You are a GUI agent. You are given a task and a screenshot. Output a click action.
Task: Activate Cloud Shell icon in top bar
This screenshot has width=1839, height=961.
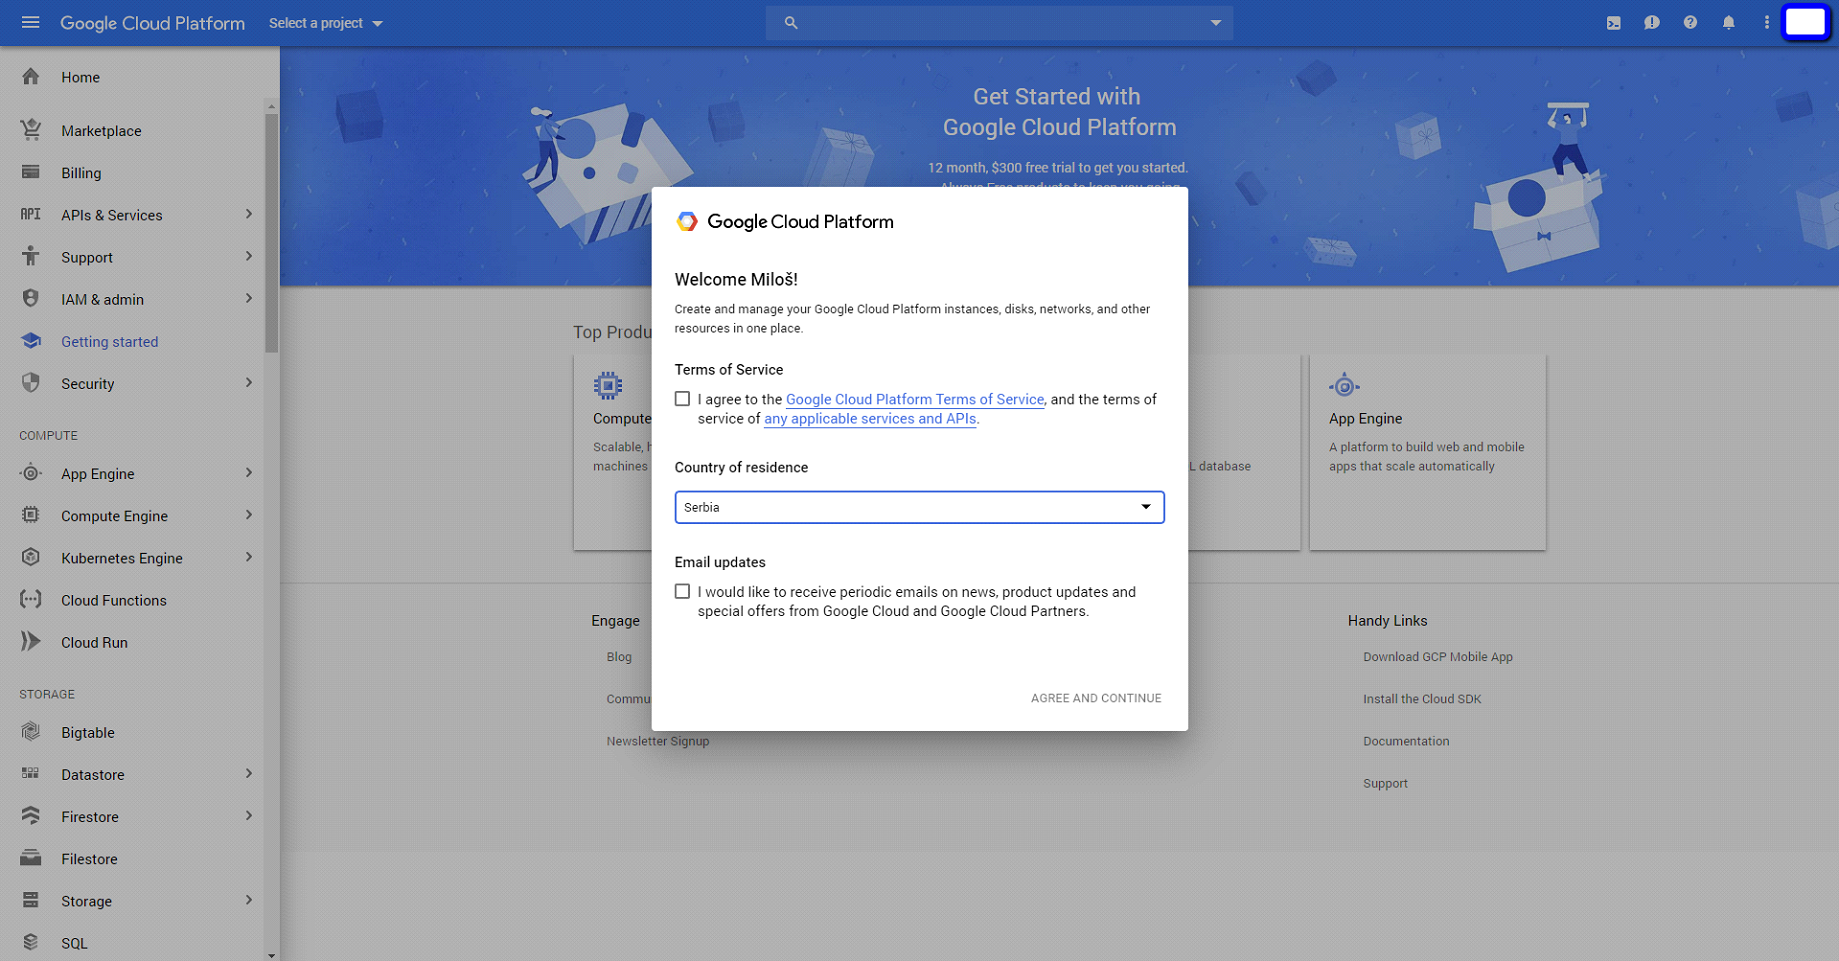(1613, 22)
